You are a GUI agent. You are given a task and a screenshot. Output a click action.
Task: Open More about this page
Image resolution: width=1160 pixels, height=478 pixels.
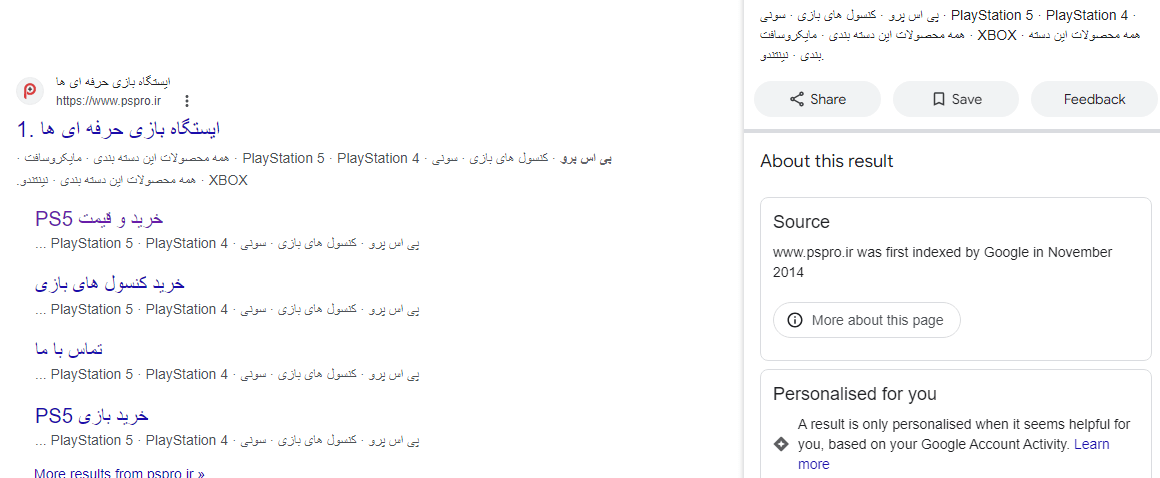866,320
